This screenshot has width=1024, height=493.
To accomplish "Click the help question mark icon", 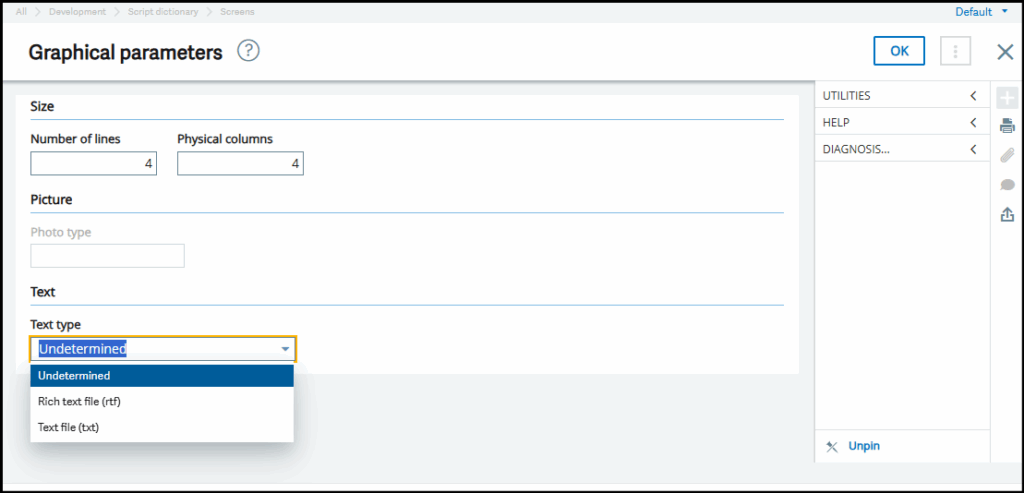I will (x=248, y=52).
